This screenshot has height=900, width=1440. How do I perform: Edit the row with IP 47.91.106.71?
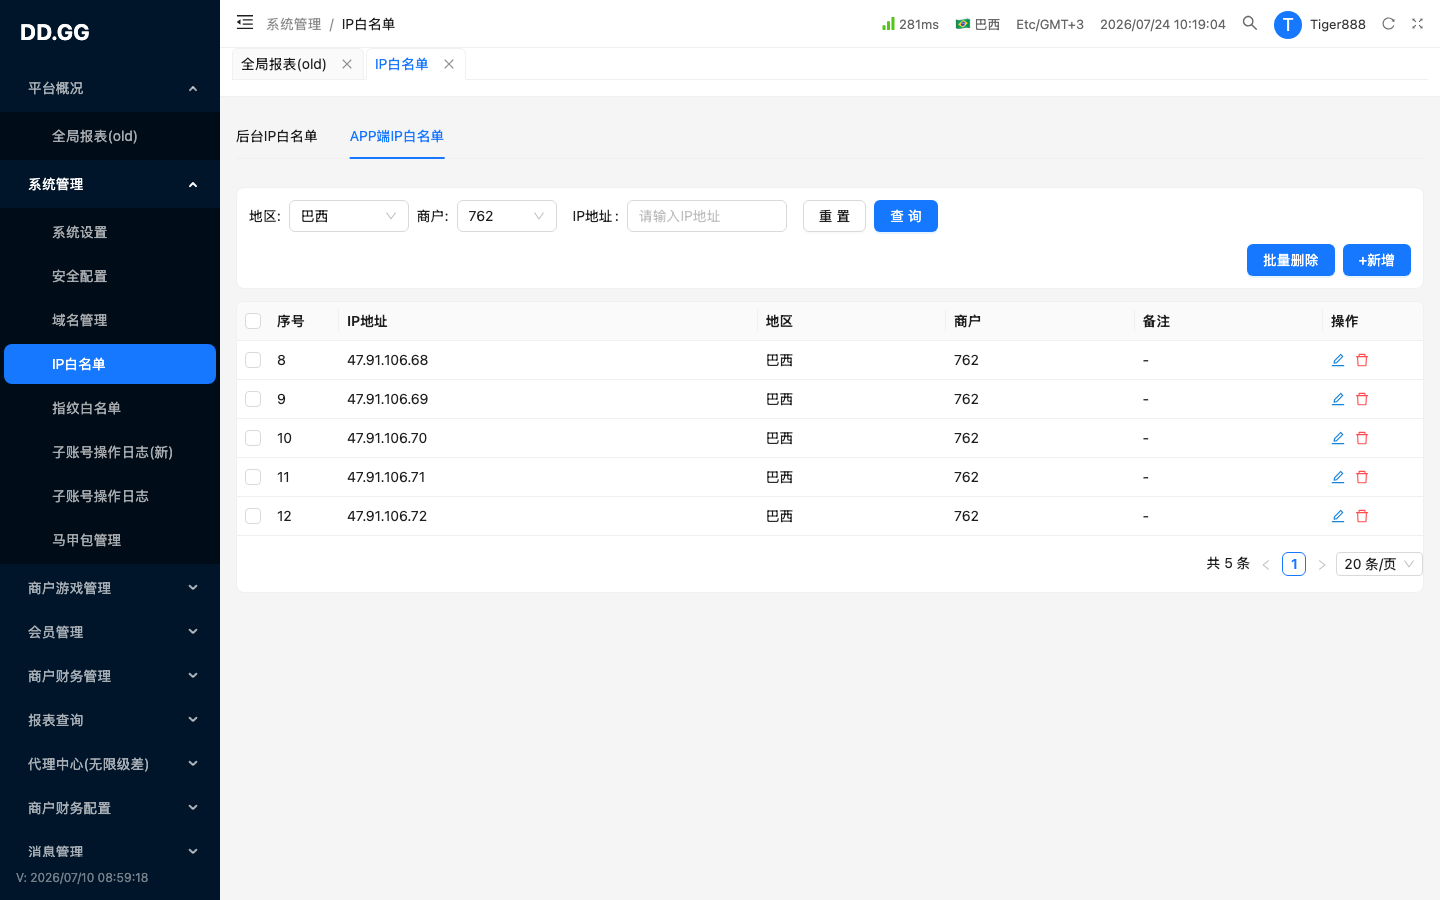tap(1338, 477)
